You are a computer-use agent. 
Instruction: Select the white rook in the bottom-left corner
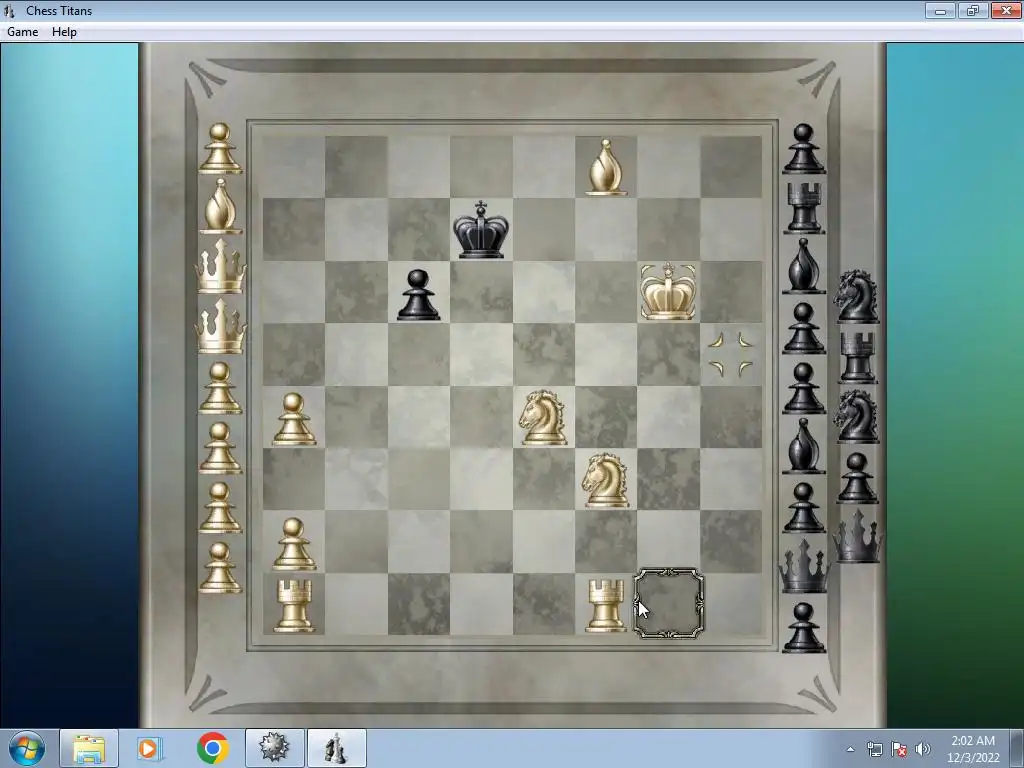[294, 605]
